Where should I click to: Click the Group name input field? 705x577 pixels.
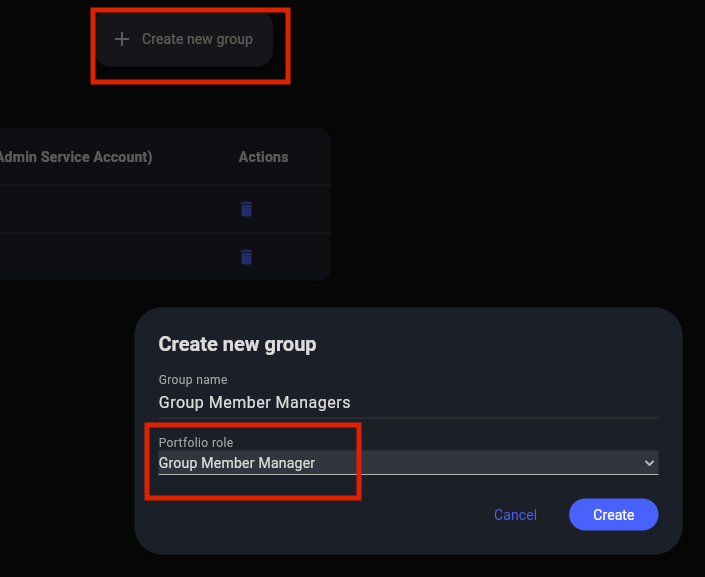pyautogui.click(x=408, y=403)
